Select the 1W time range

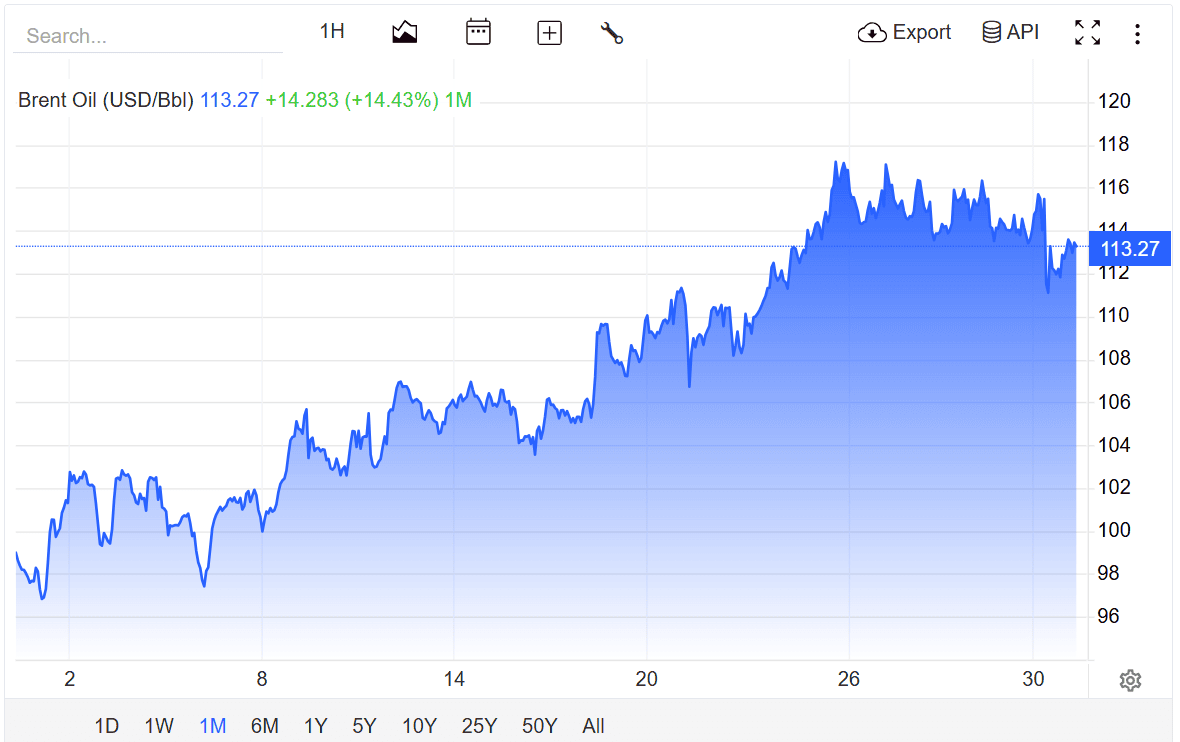(x=159, y=726)
